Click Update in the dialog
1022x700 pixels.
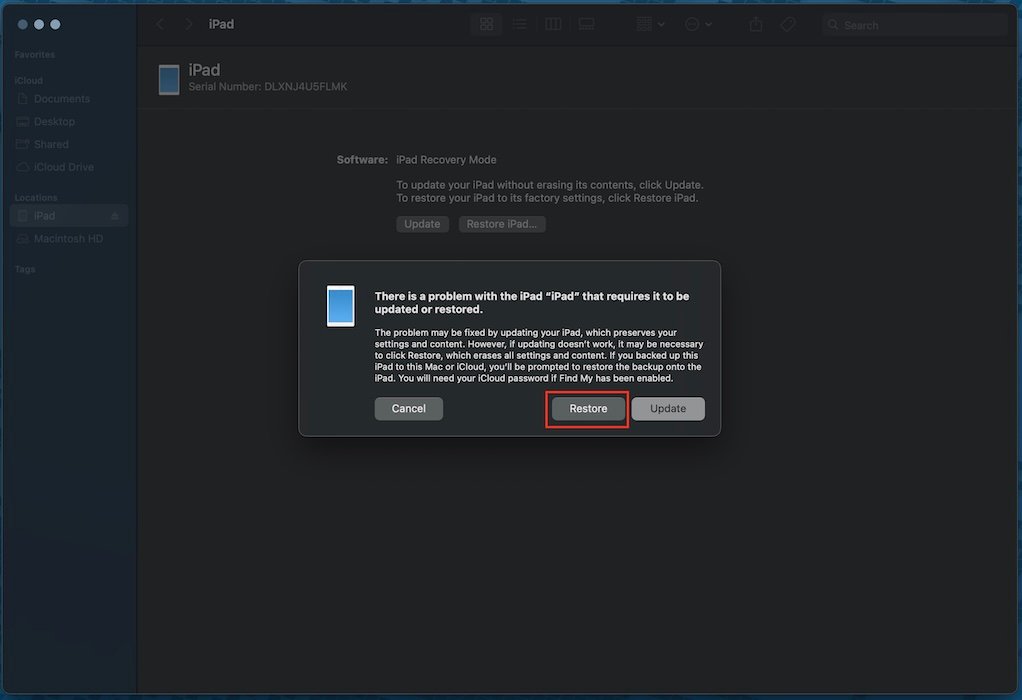pos(668,409)
